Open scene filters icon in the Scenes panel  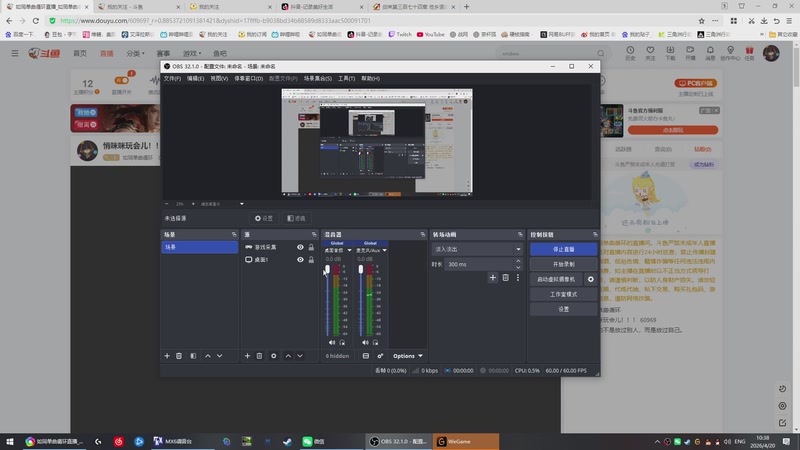click(193, 356)
